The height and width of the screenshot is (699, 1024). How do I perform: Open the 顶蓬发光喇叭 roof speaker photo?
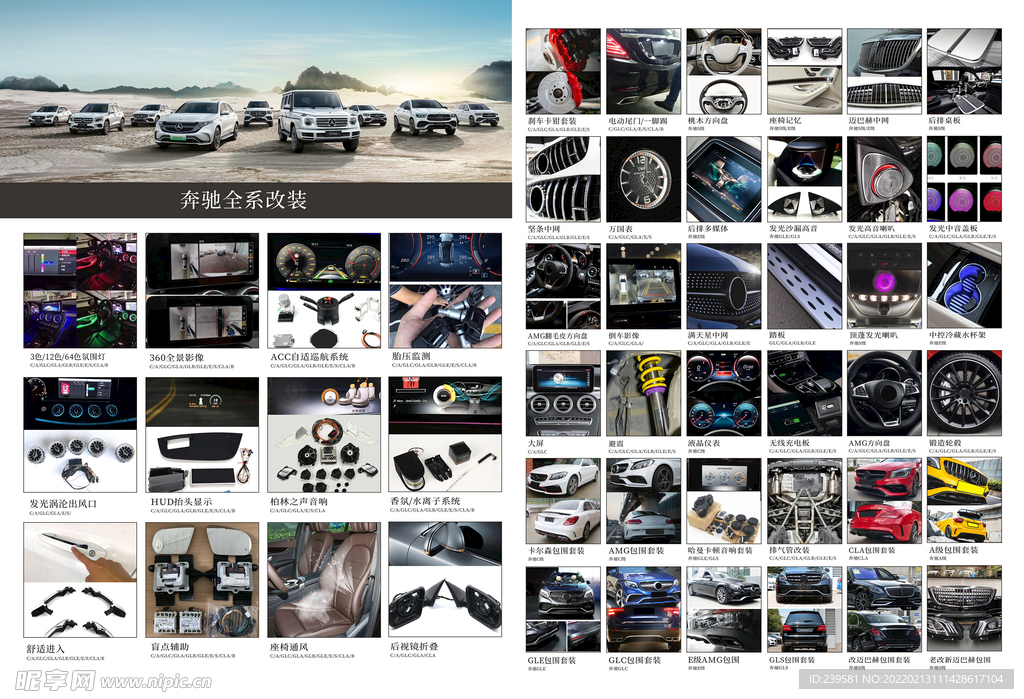(x=884, y=286)
